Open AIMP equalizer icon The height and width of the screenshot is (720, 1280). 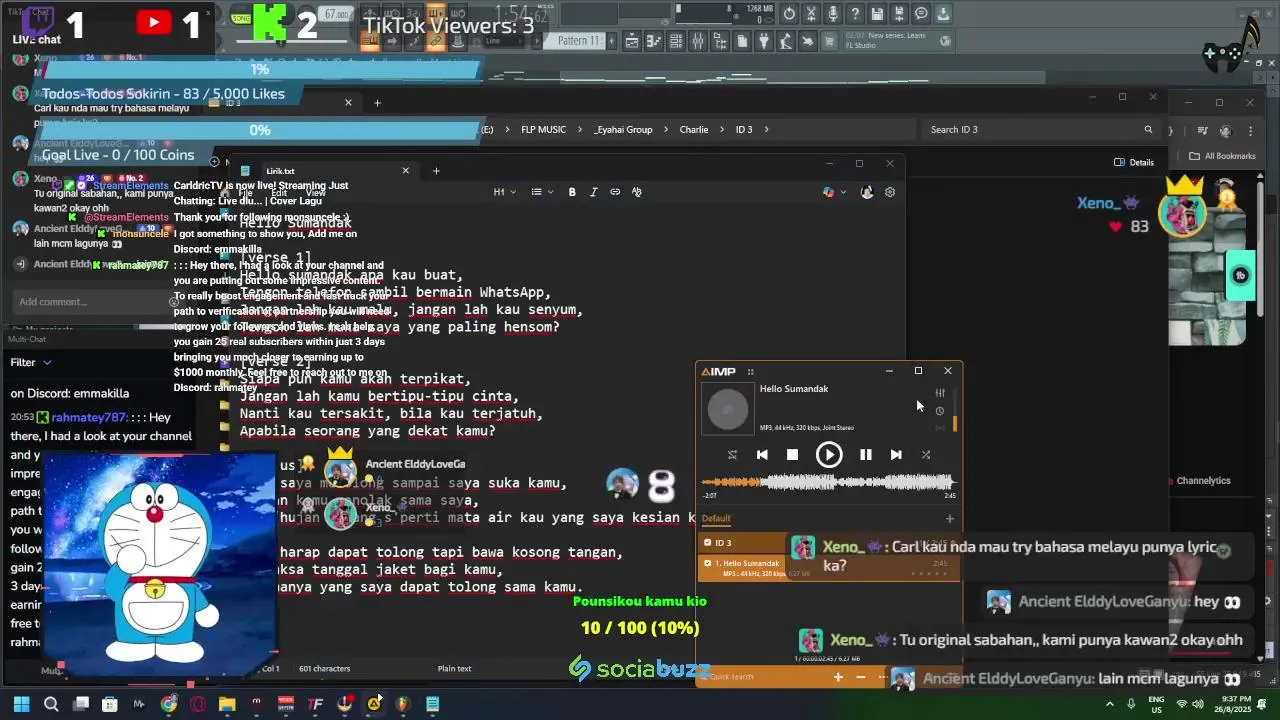(940, 393)
